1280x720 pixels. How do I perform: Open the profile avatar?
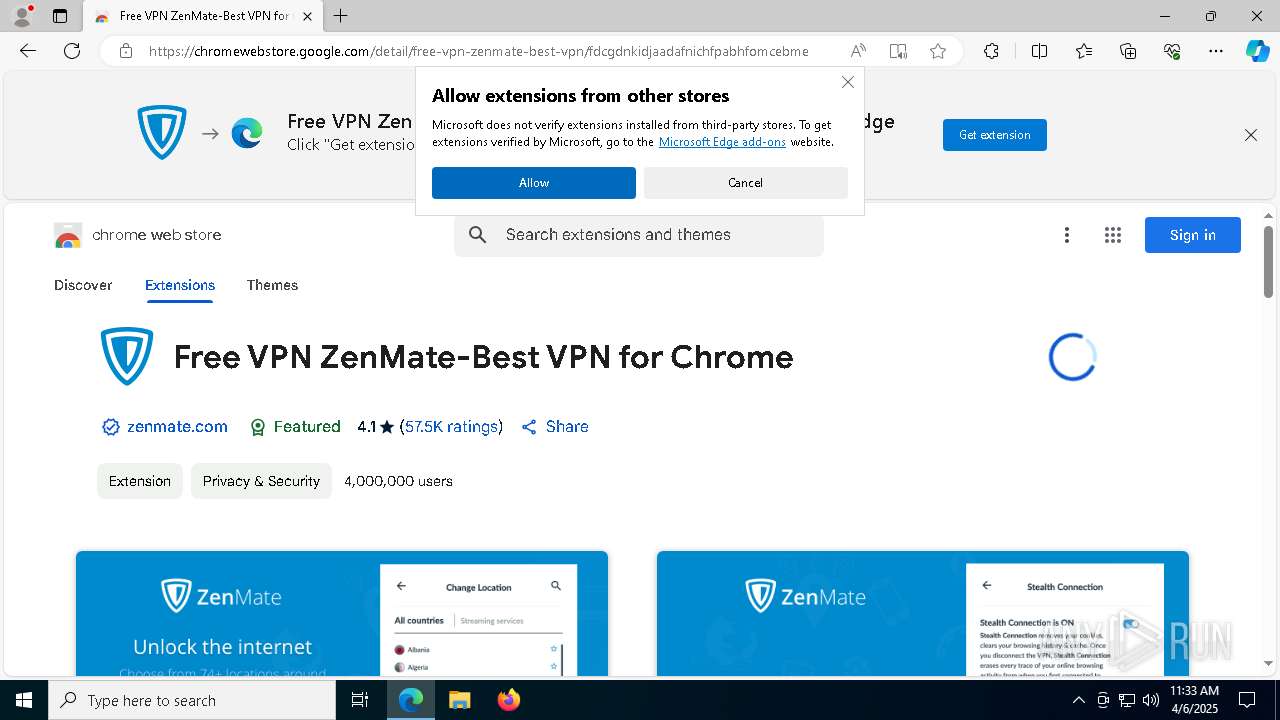(21, 16)
